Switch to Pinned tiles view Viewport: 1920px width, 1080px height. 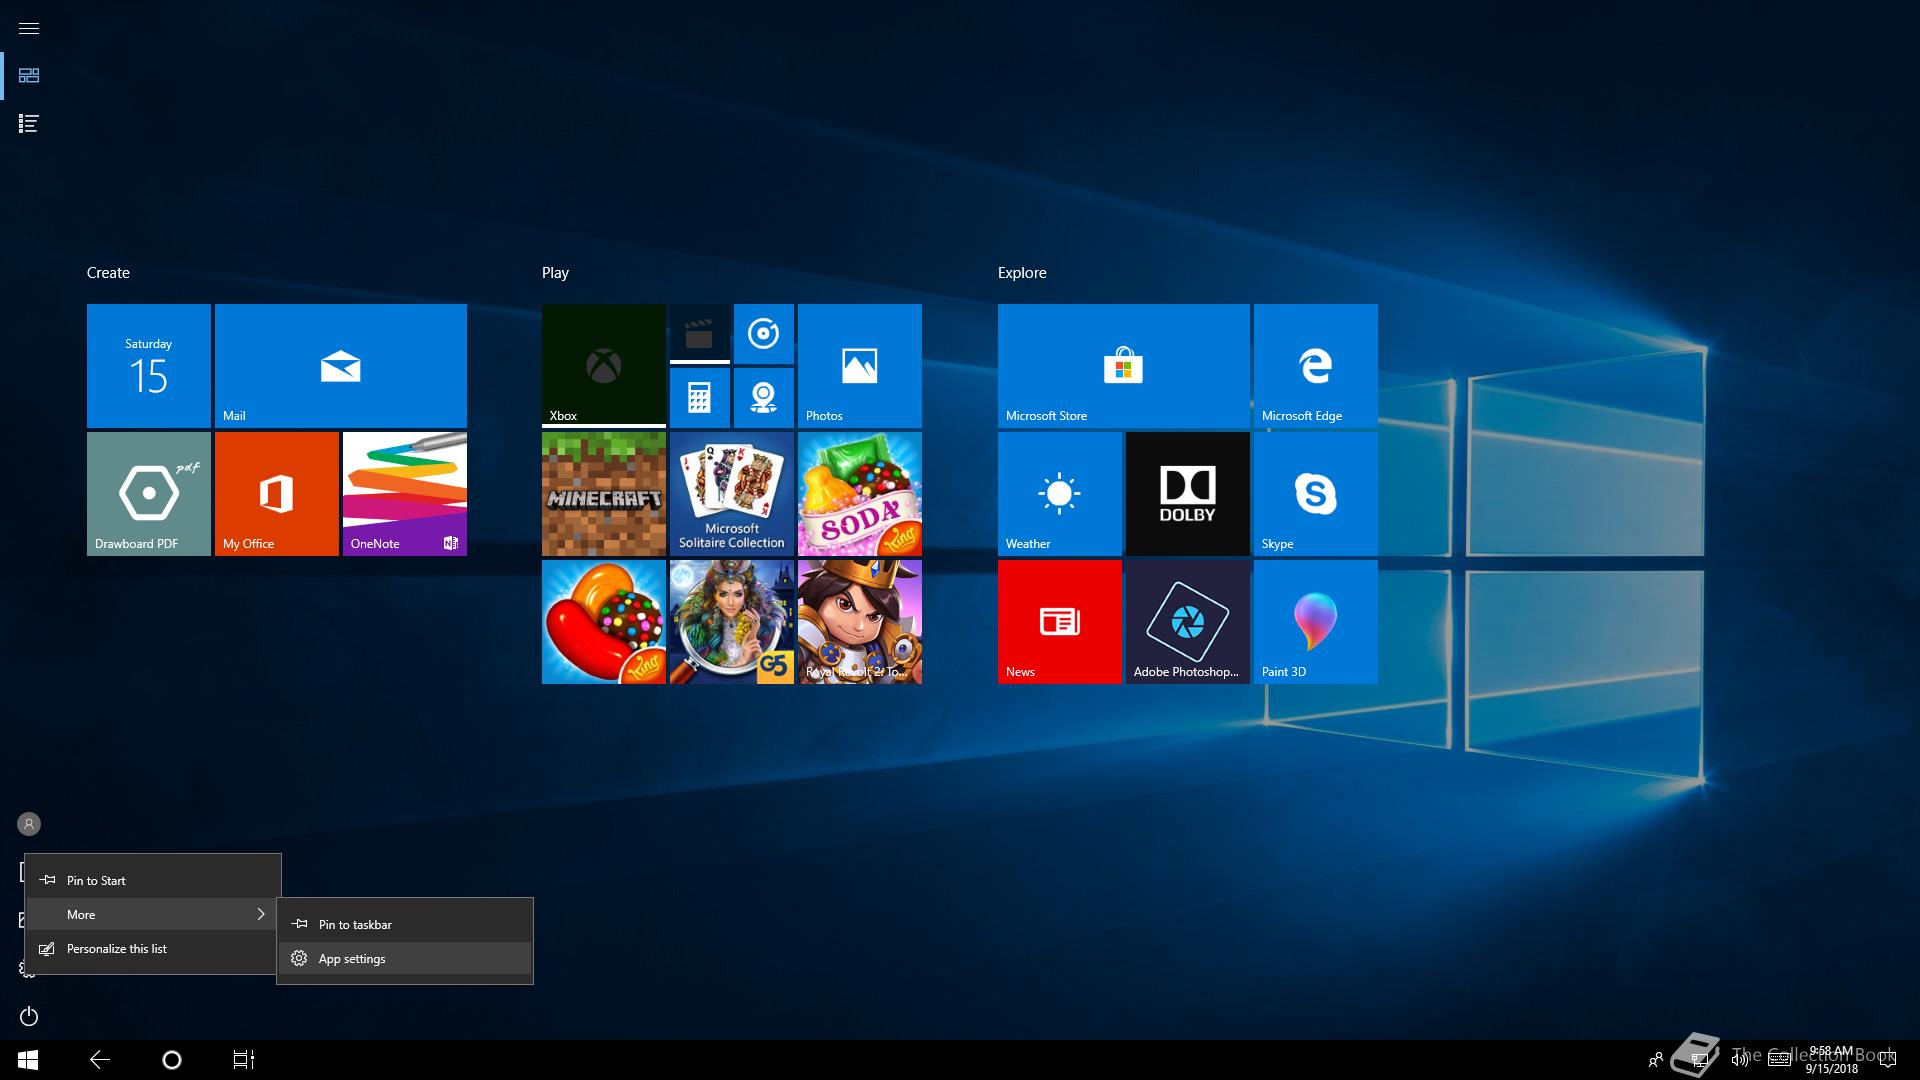(x=29, y=76)
